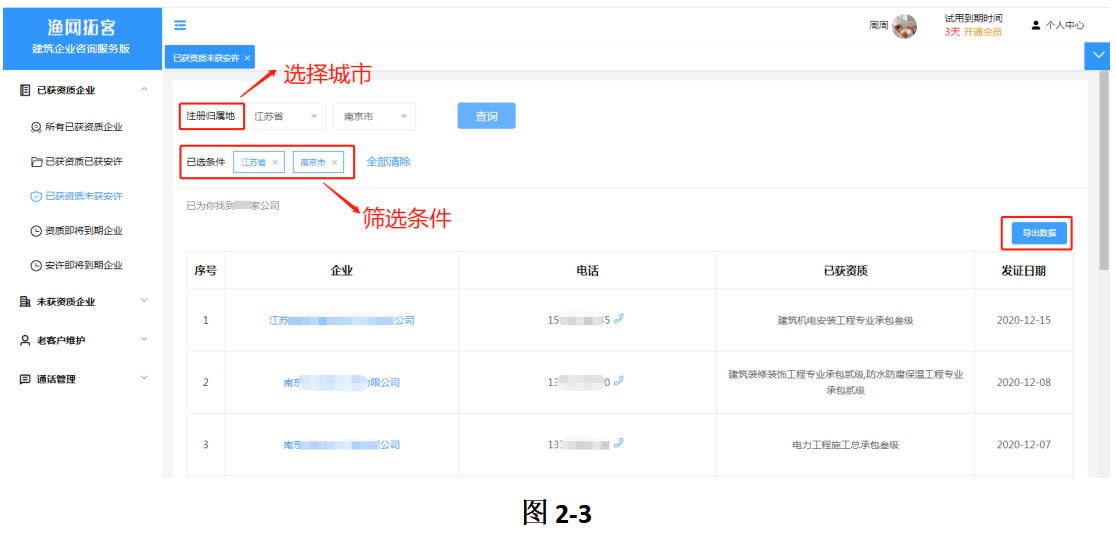Image resolution: width=1116 pixels, height=539 pixels.
Task: Collapse sidebar with hamburger menu icon
Action: pos(180,26)
